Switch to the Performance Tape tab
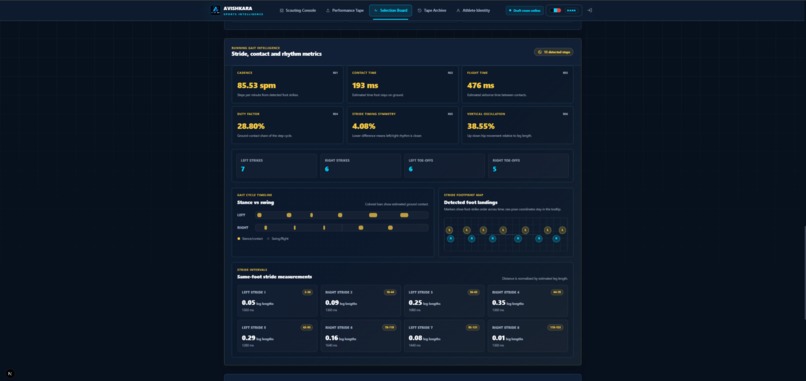 point(344,10)
